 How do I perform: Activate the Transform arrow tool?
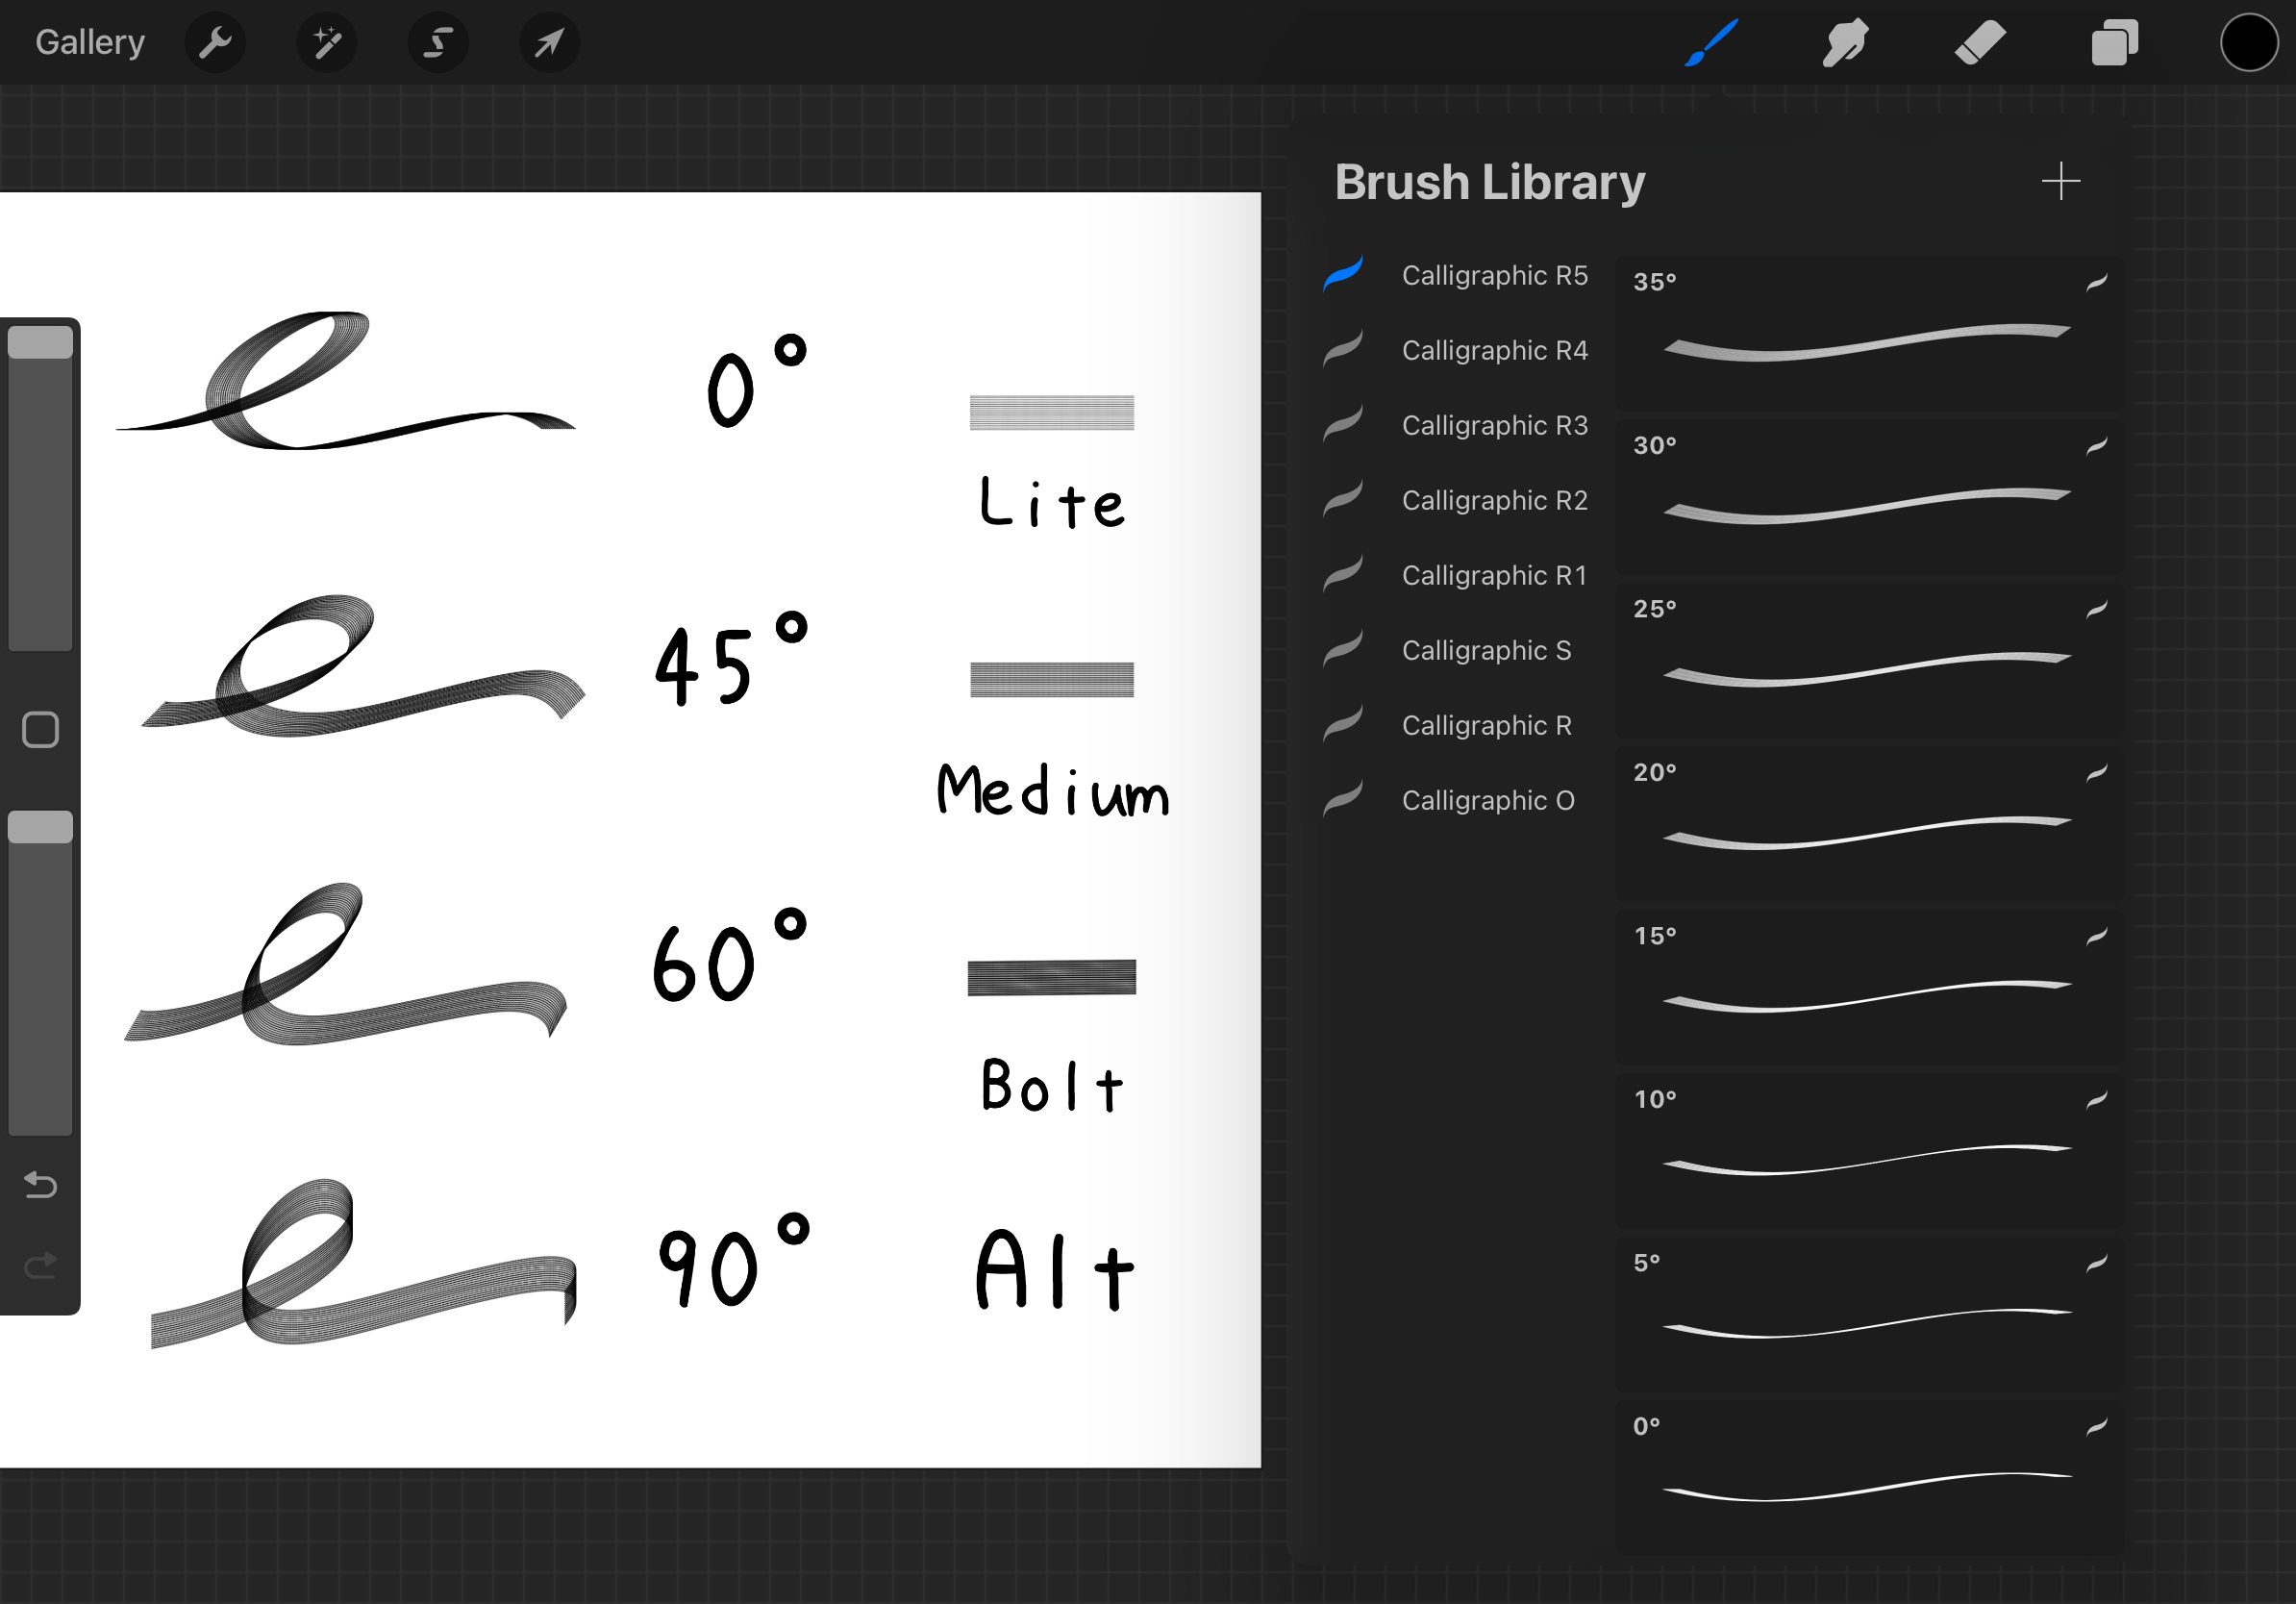[549, 43]
